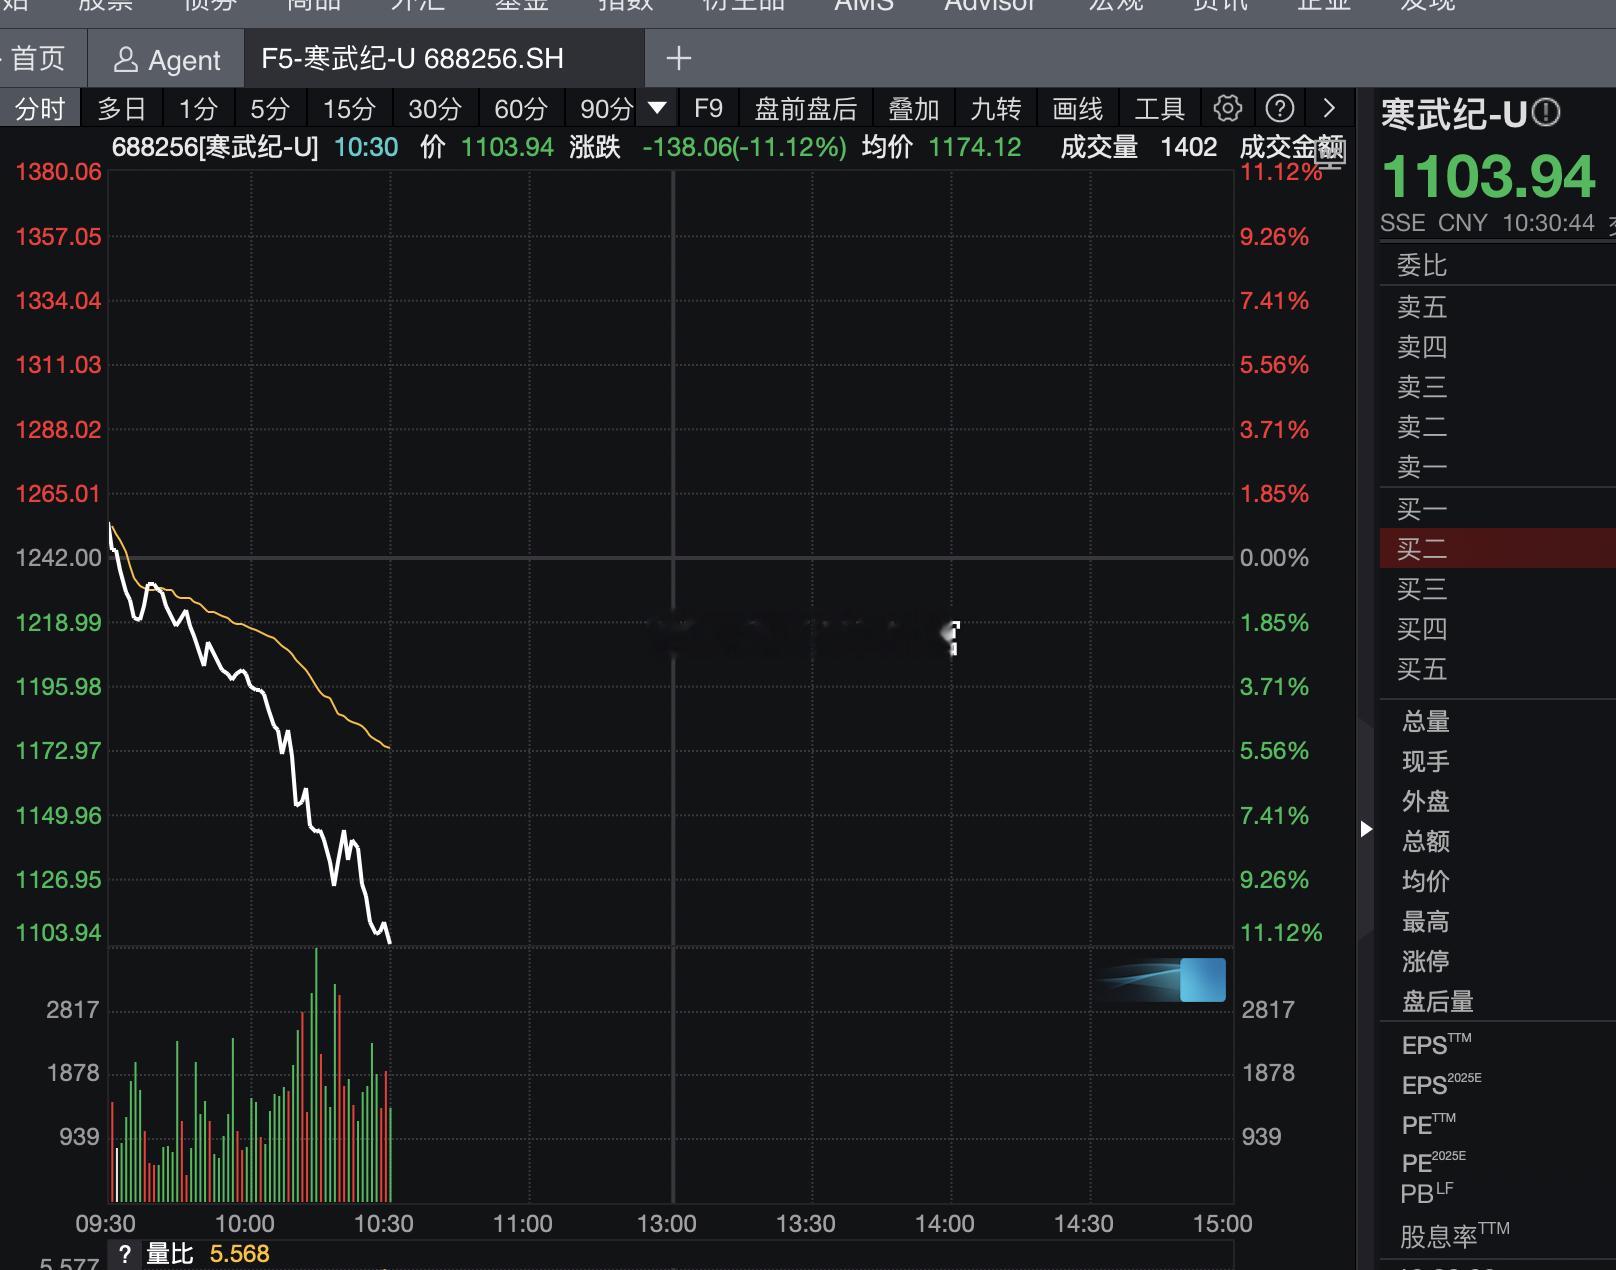Click 成交量 1402 value in header
Image resolution: width=1616 pixels, height=1270 pixels.
pos(1139,148)
